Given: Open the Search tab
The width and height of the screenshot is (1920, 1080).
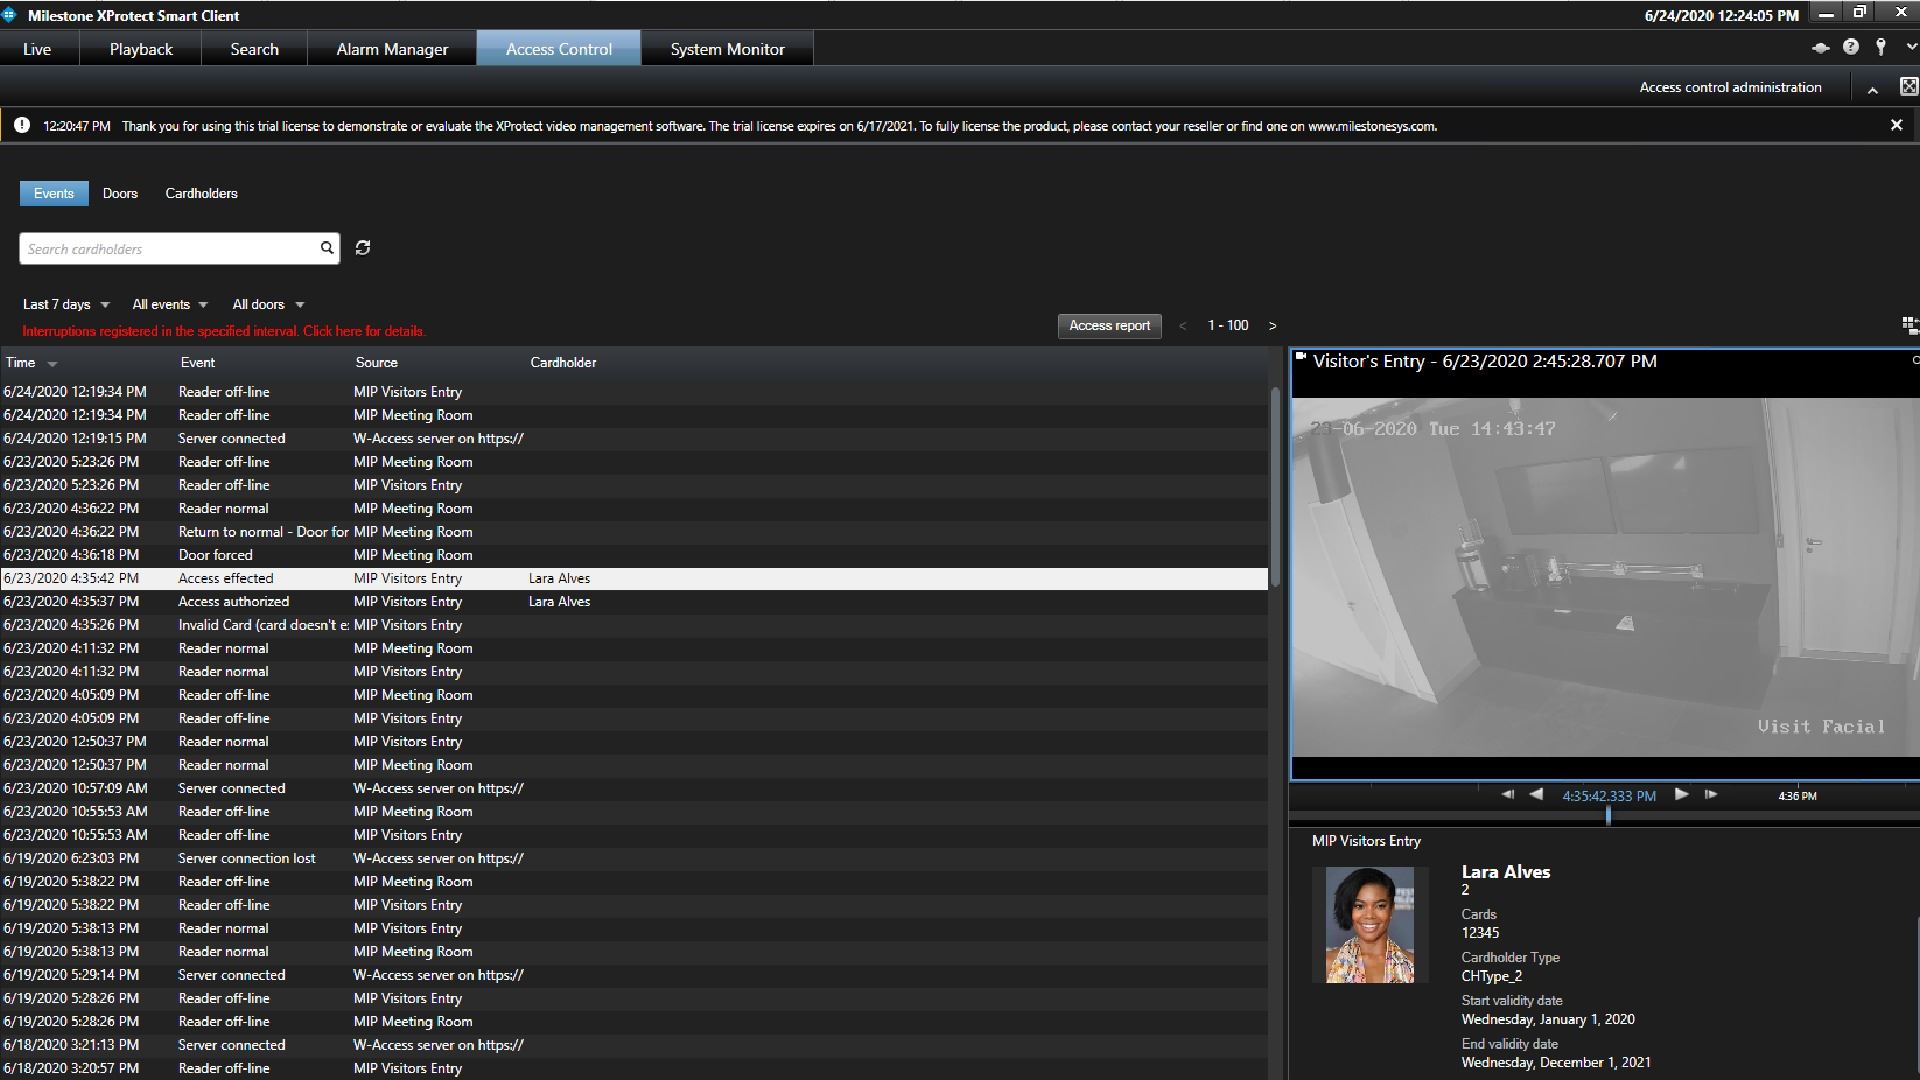Looking at the screenshot, I should click(254, 49).
